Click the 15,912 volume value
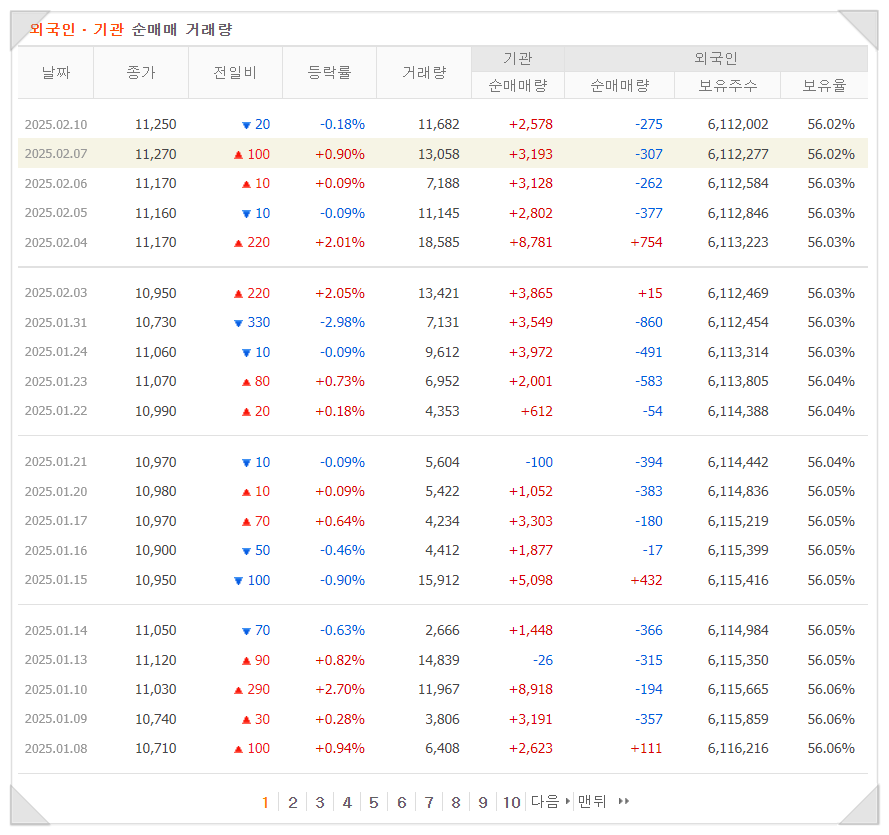The image size is (889, 835). [x=439, y=580]
